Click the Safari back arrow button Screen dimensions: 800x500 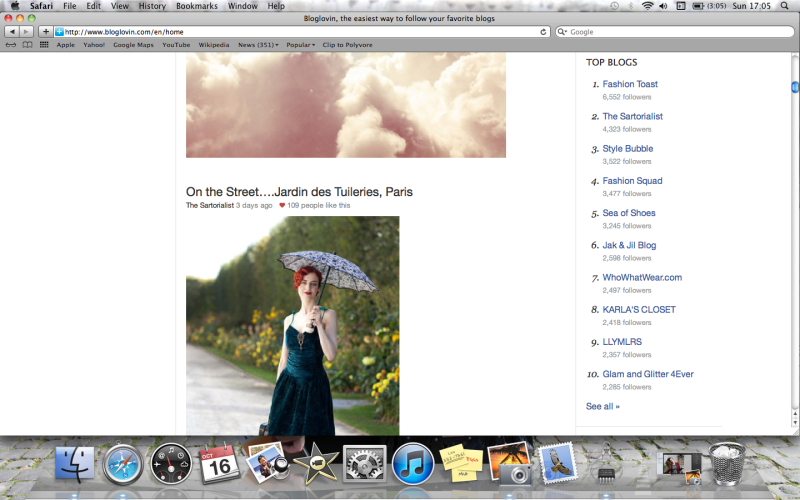point(12,32)
